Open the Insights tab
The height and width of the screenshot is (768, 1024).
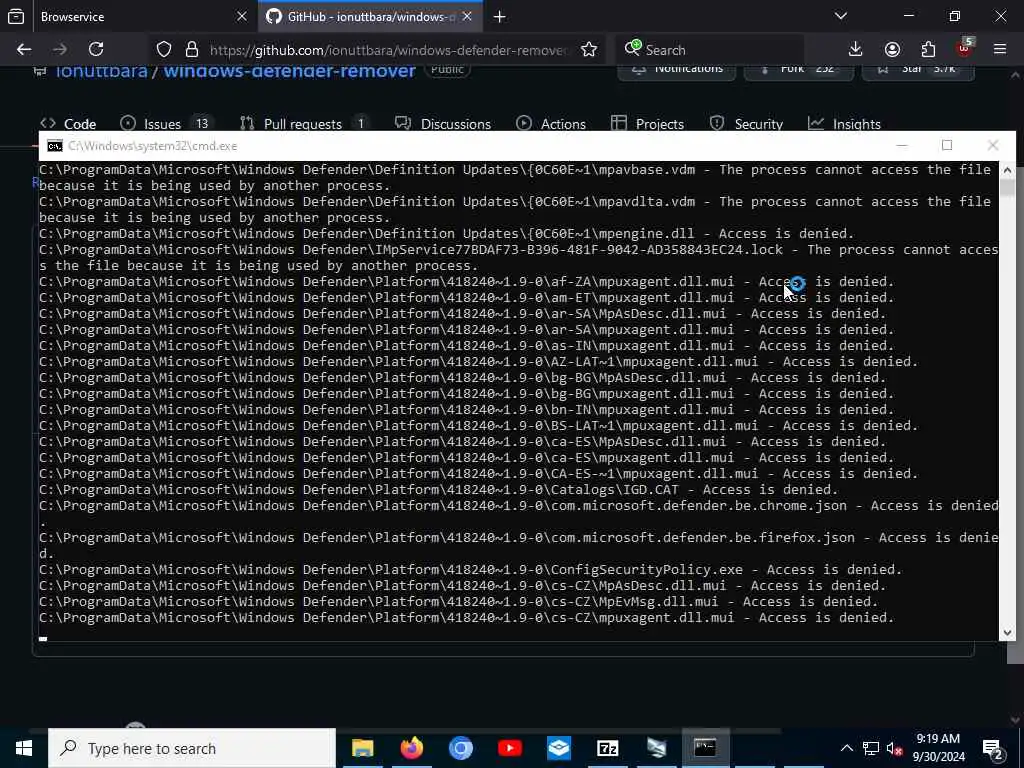coord(844,124)
